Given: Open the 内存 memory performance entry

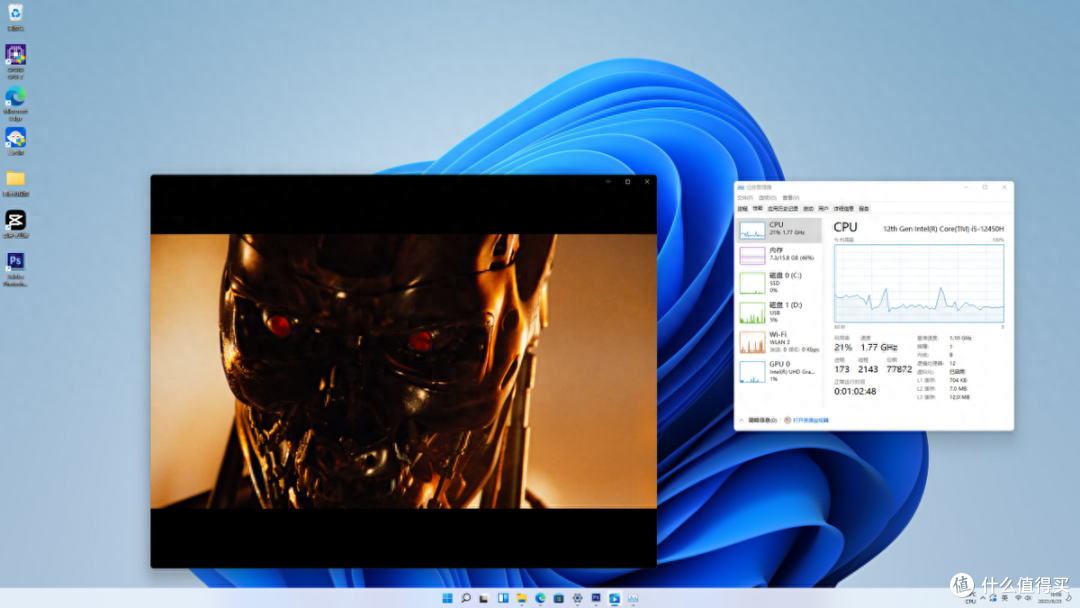Looking at the screenshot, I should pos(779,255).
